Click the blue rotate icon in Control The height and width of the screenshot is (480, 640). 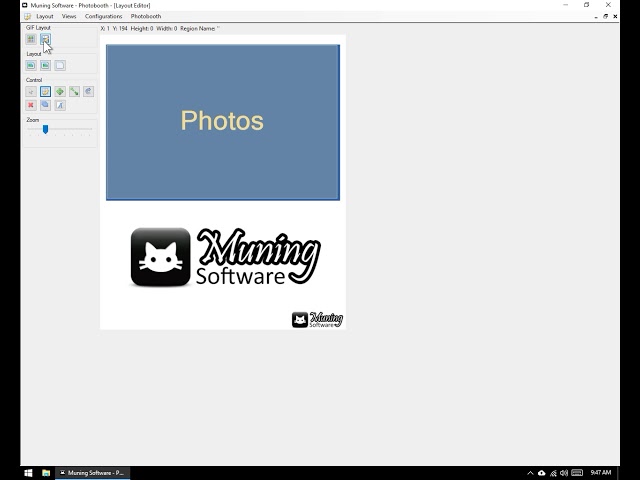pos(89,91)
